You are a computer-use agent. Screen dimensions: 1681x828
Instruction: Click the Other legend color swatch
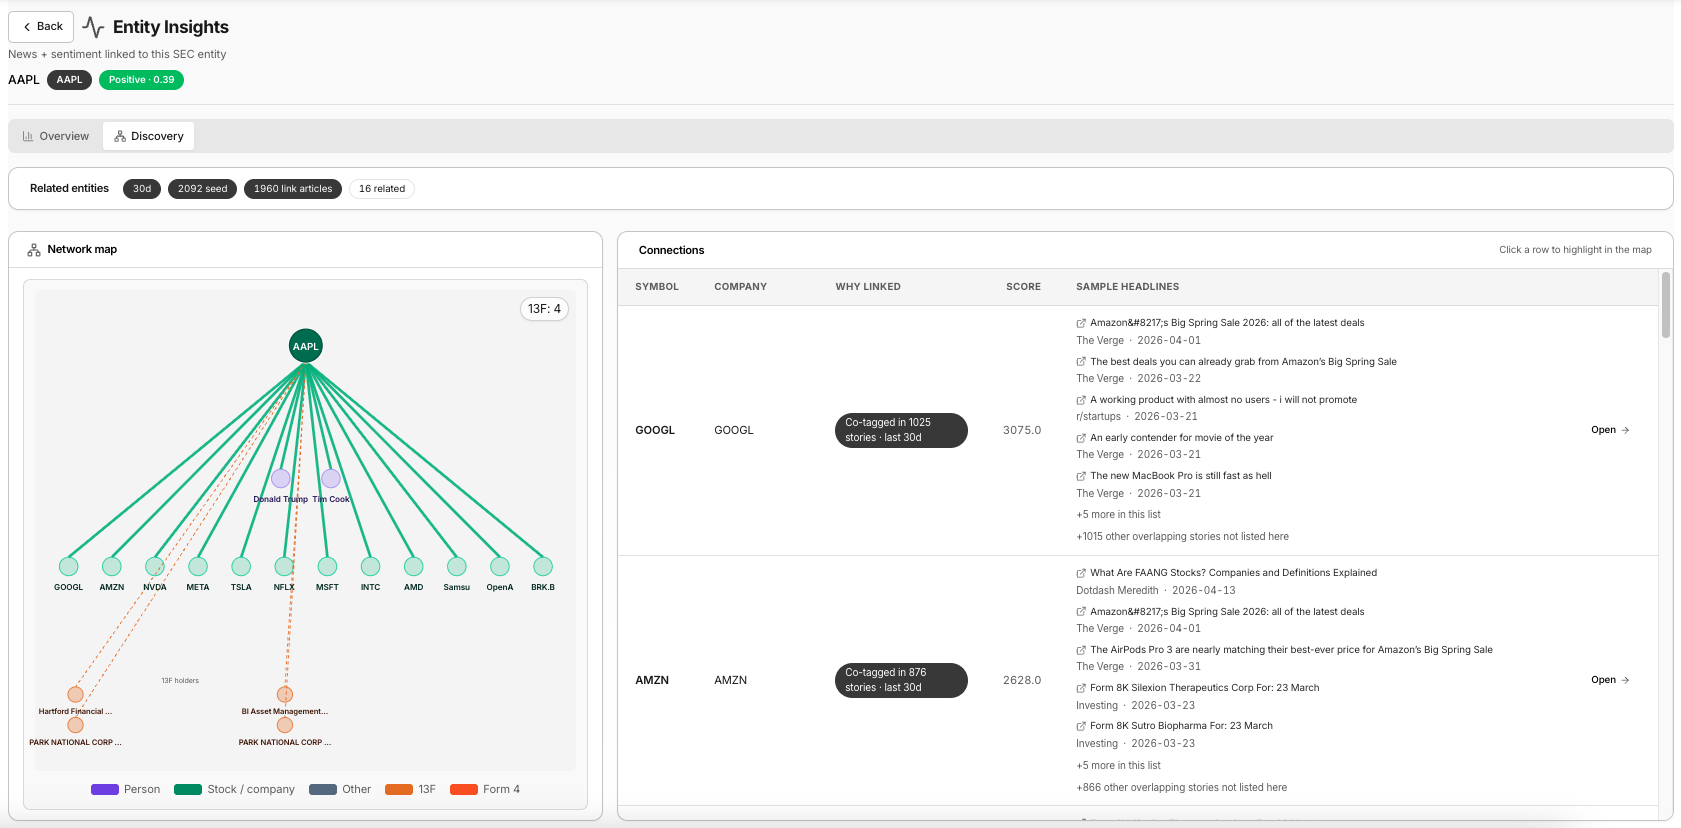pyautogui.click(x=323, y=790)
